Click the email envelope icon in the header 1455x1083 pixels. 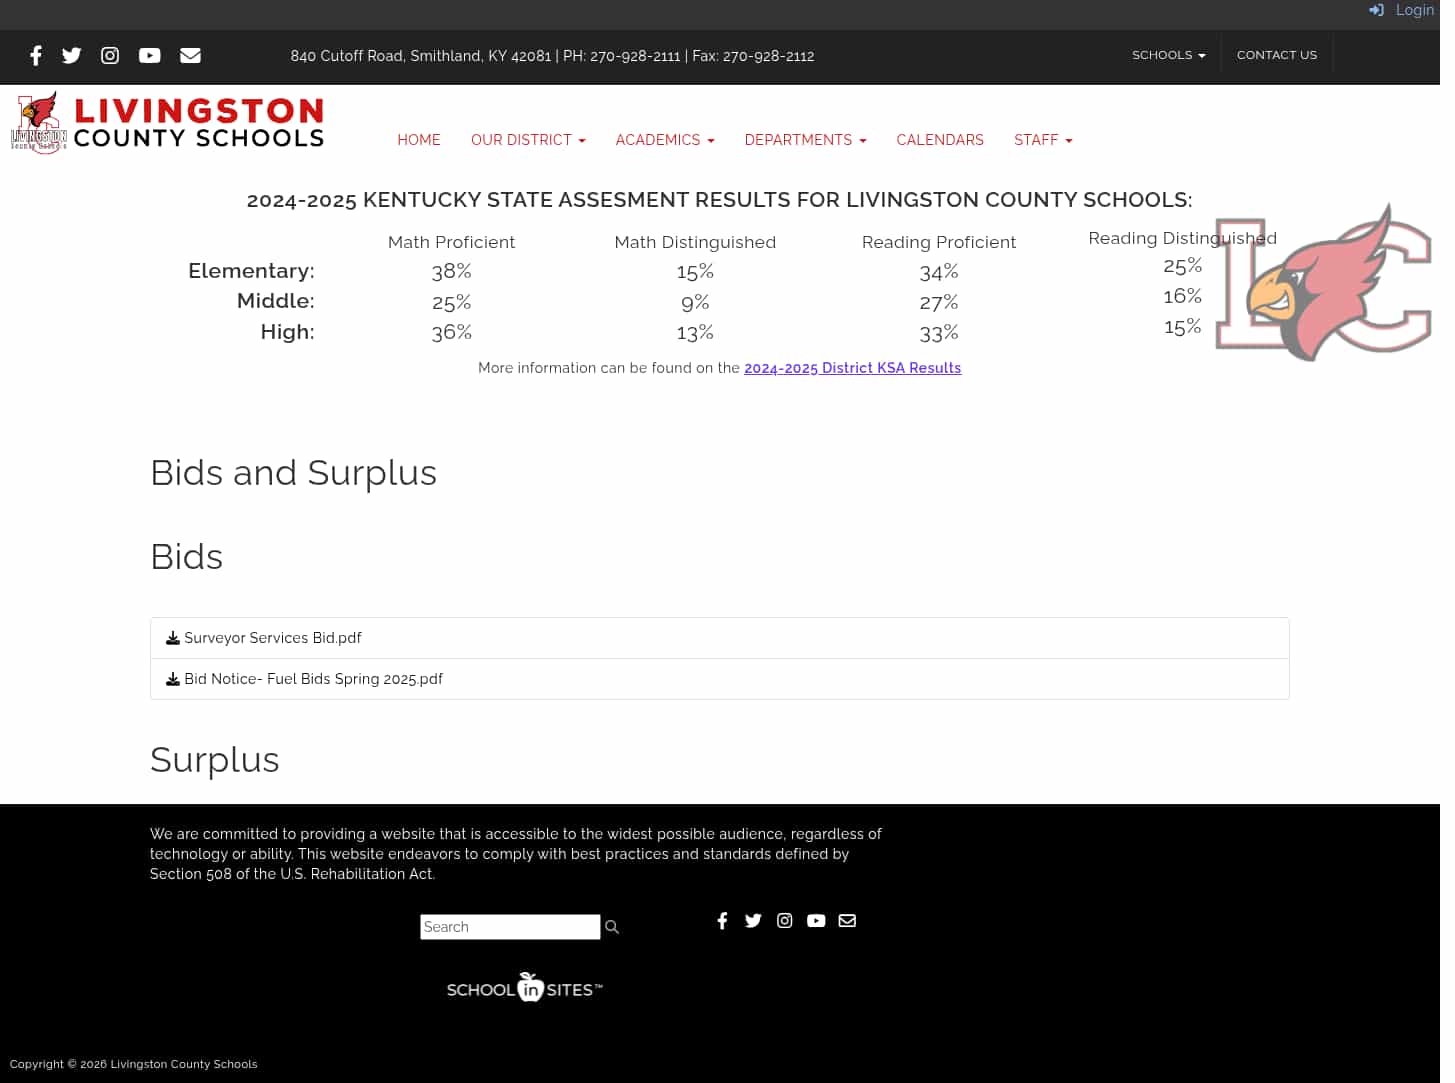190,56
